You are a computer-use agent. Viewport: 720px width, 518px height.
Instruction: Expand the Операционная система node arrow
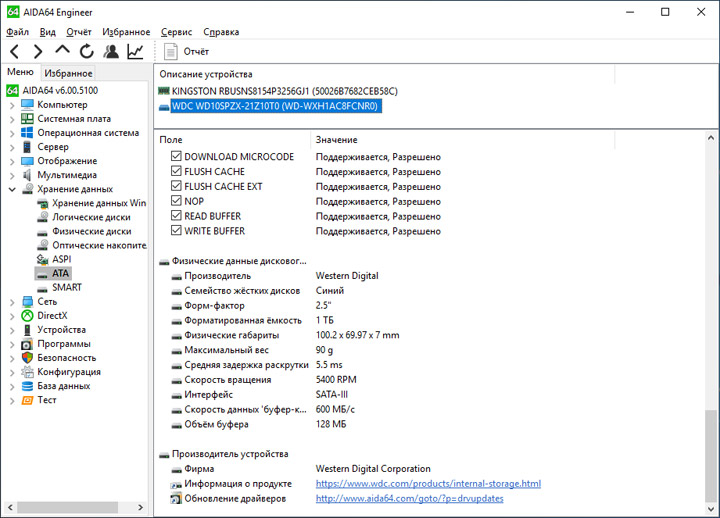coord(12,134)
